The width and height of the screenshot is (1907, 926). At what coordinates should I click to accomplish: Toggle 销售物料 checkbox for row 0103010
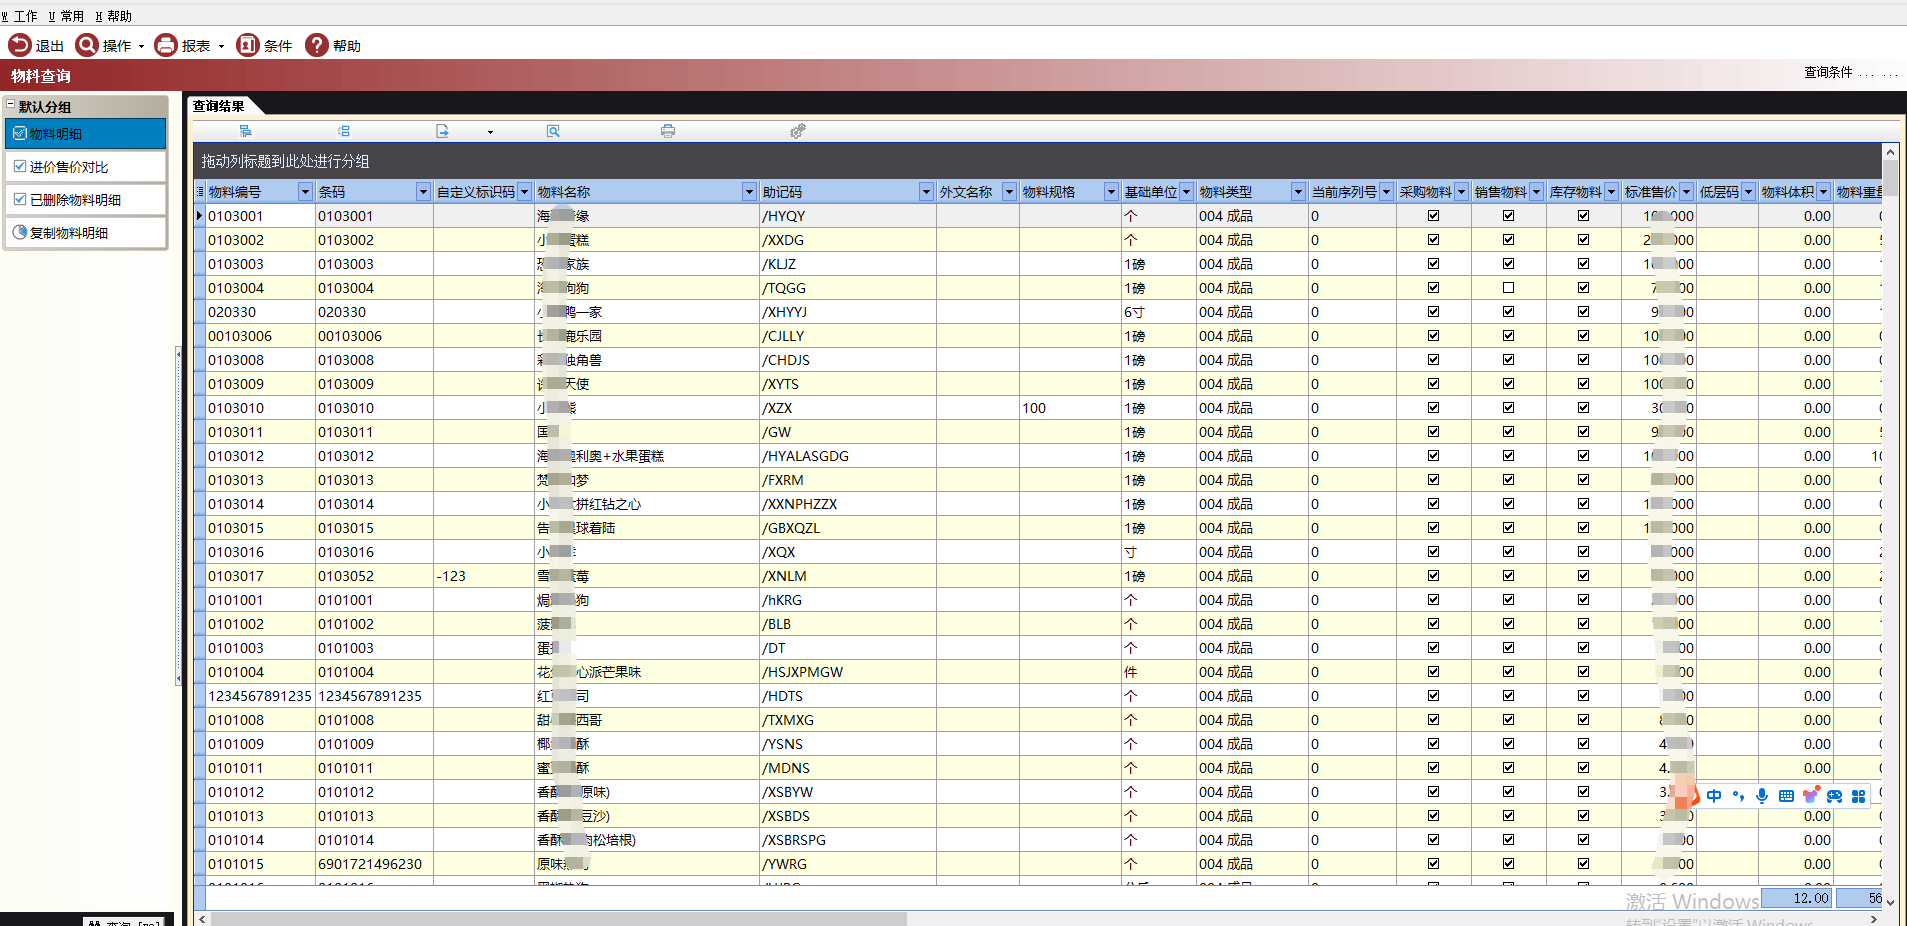tap(1508, 408)
